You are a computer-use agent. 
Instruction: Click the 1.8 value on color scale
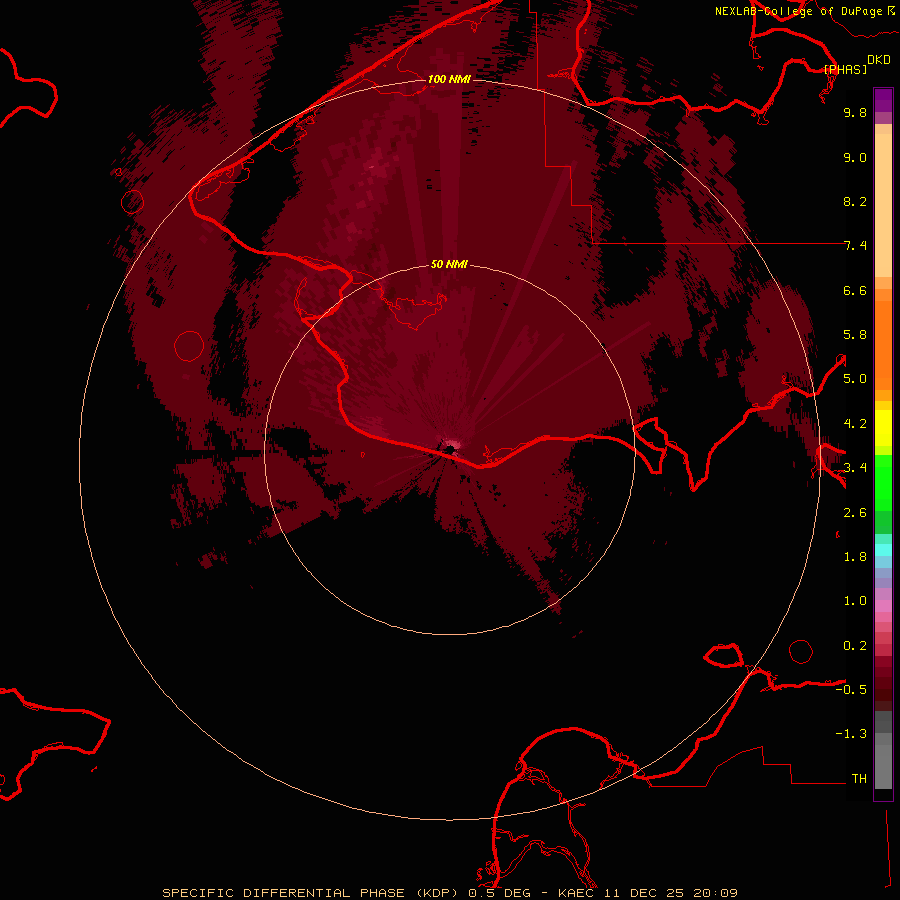[855, 557]
